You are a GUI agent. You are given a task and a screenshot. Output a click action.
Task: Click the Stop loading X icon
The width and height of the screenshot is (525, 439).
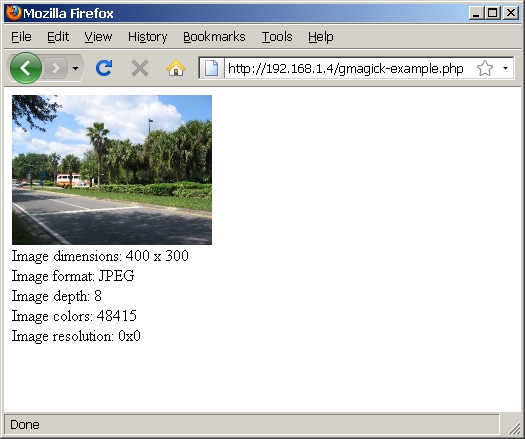[140, 69]
